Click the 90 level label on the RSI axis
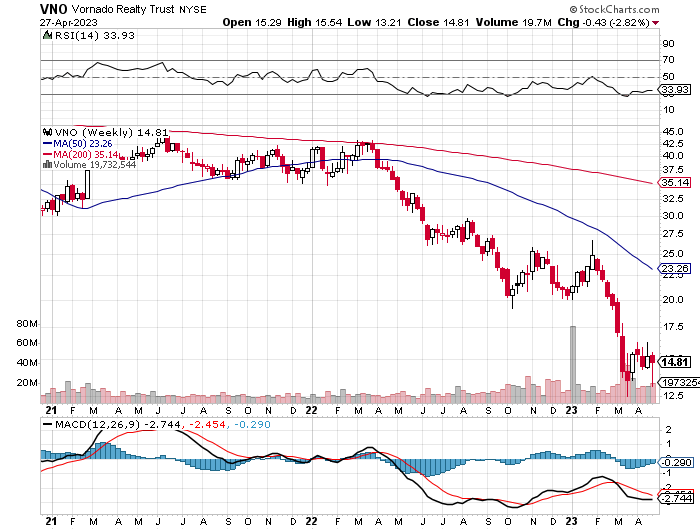This screenshot has height=530, width=700. pos(669,44)
